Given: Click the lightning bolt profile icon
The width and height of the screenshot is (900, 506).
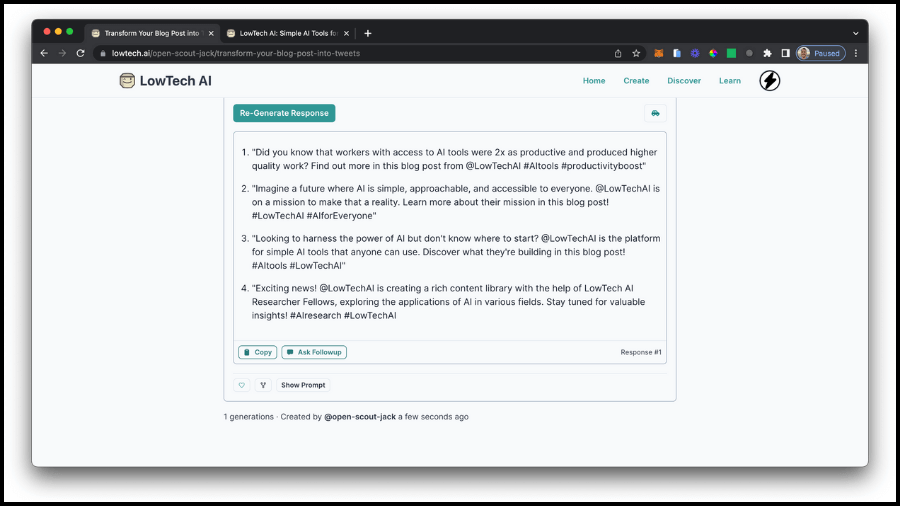Looking at the screenshot, I should pyautogui.click(x=769, y=81).
